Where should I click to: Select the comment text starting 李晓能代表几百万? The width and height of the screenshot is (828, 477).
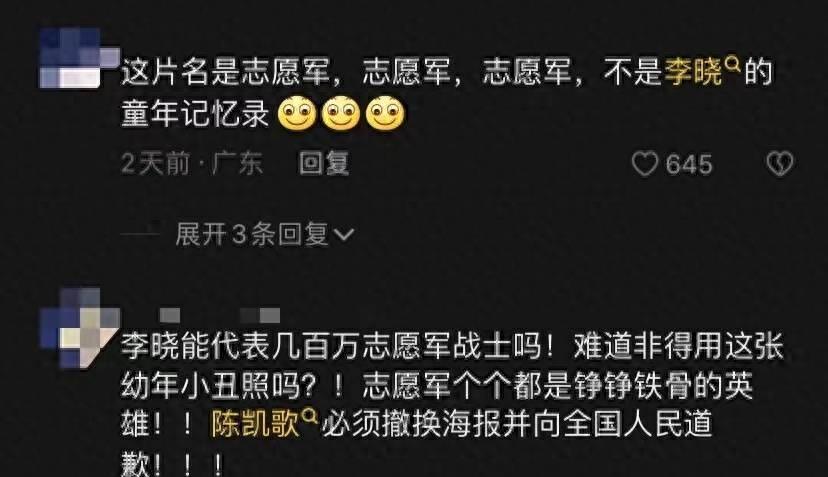(x=453, y=404)
